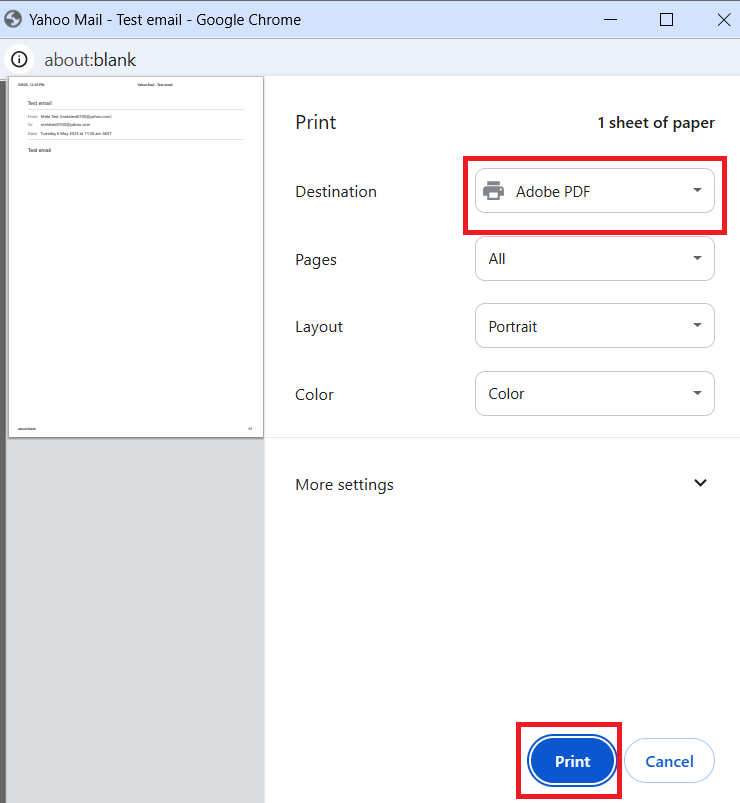This screenshot has width=740, height=803.
Task: Click the about:blank address text
Action: [90, 60]
